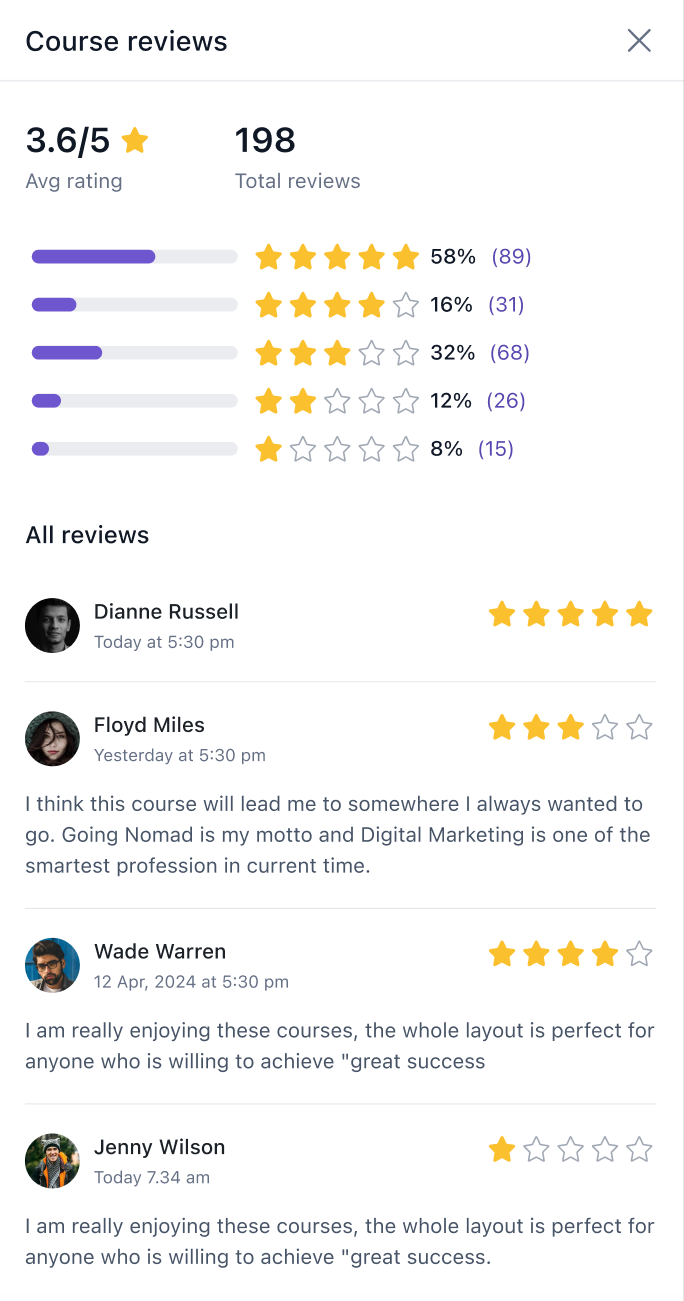Click the (26) two-star review count
The width and height of the screenshot is (684, 1301).
506,401
